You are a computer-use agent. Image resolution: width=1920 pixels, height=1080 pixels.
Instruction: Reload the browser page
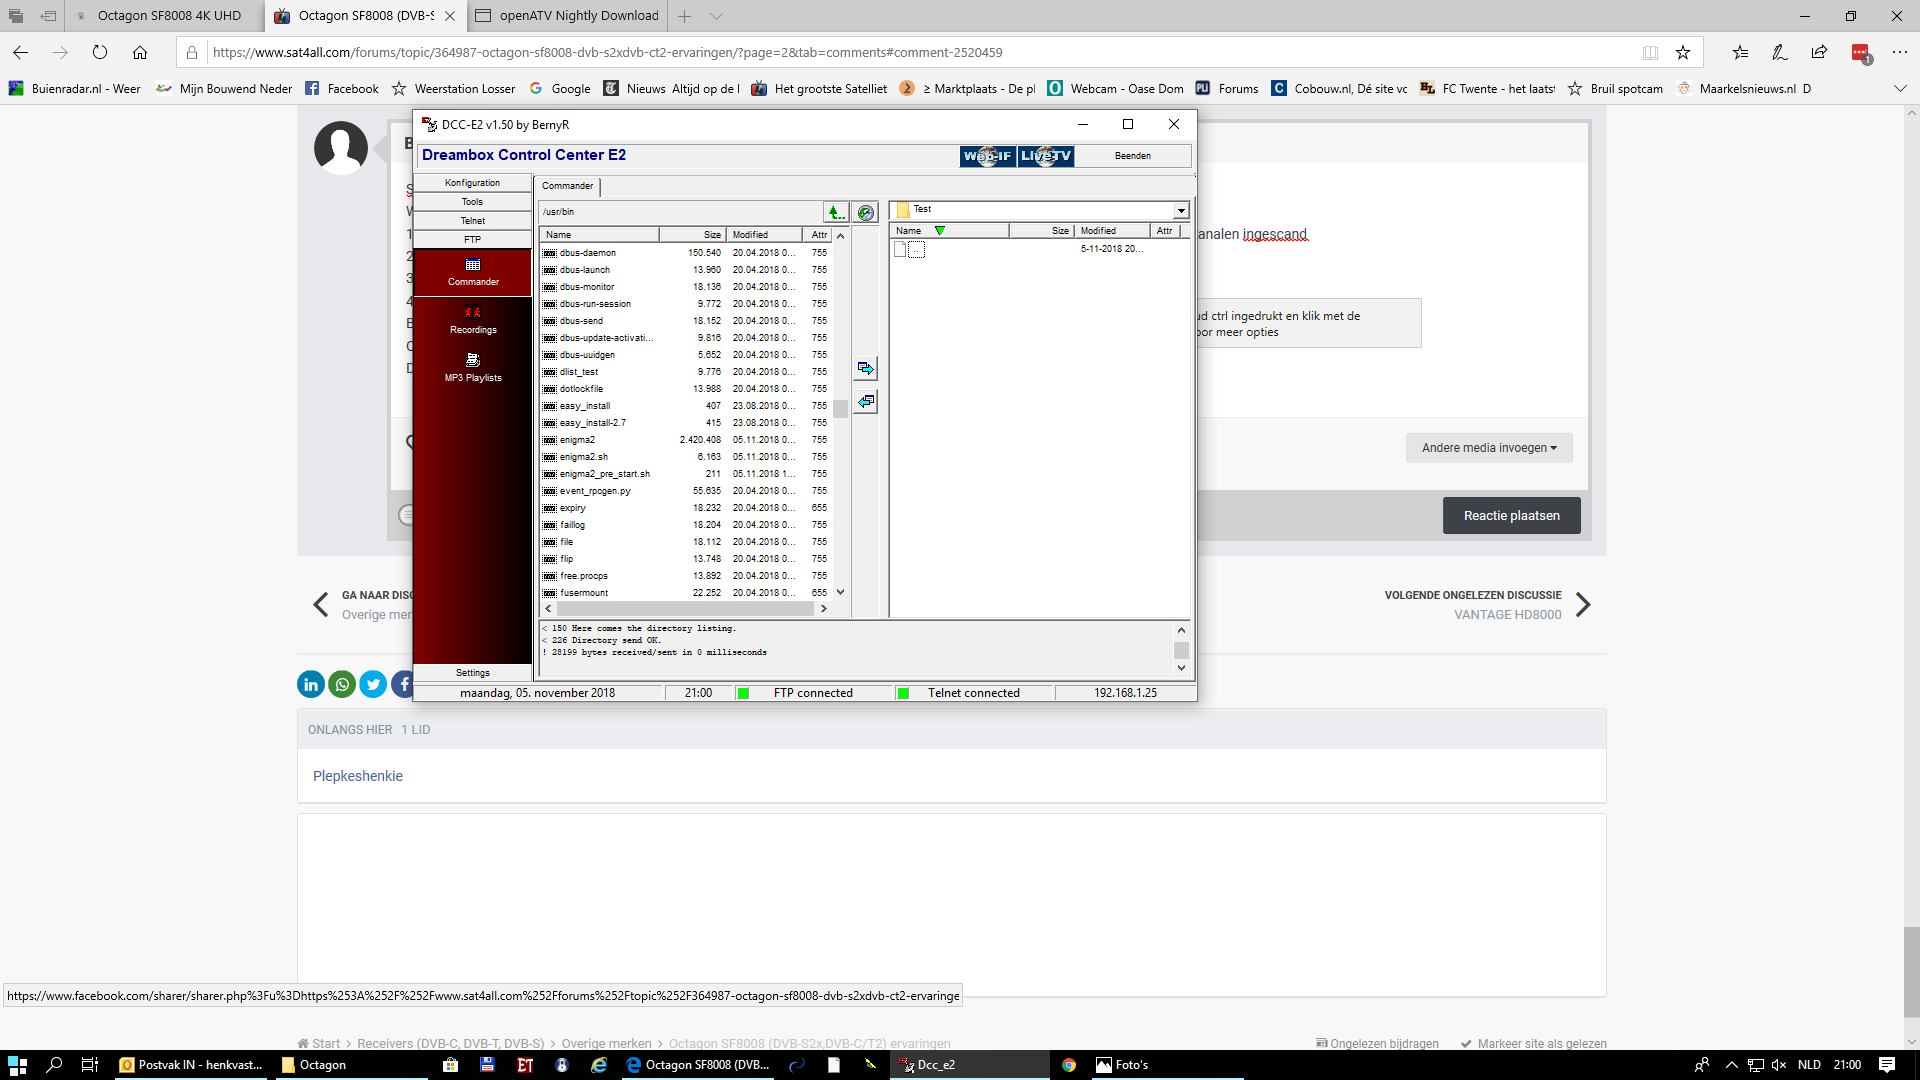pyautogui.click(x=100, y=52)
